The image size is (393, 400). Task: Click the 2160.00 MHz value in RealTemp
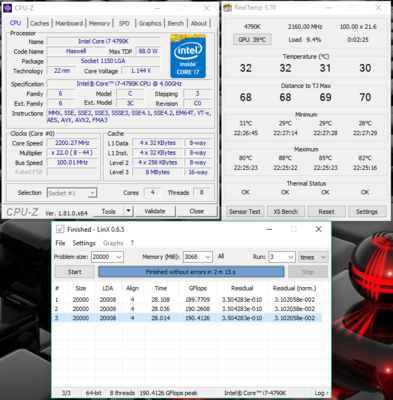tap(305, 27)
